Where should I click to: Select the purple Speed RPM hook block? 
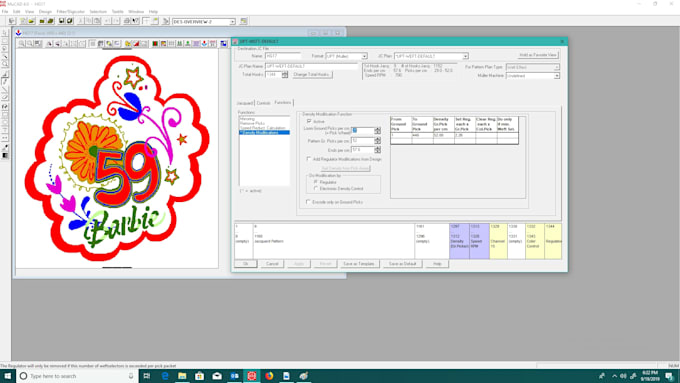pyautogui.click(x=479, y=241)
